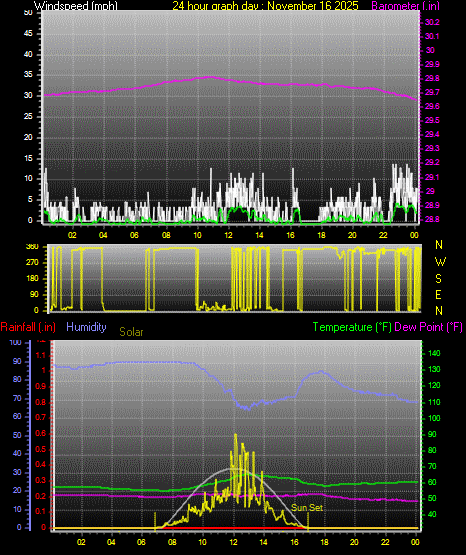Click the 18 hour tick on bottom graph
This screenshot has height=555, width=466.
click(324, 542)
